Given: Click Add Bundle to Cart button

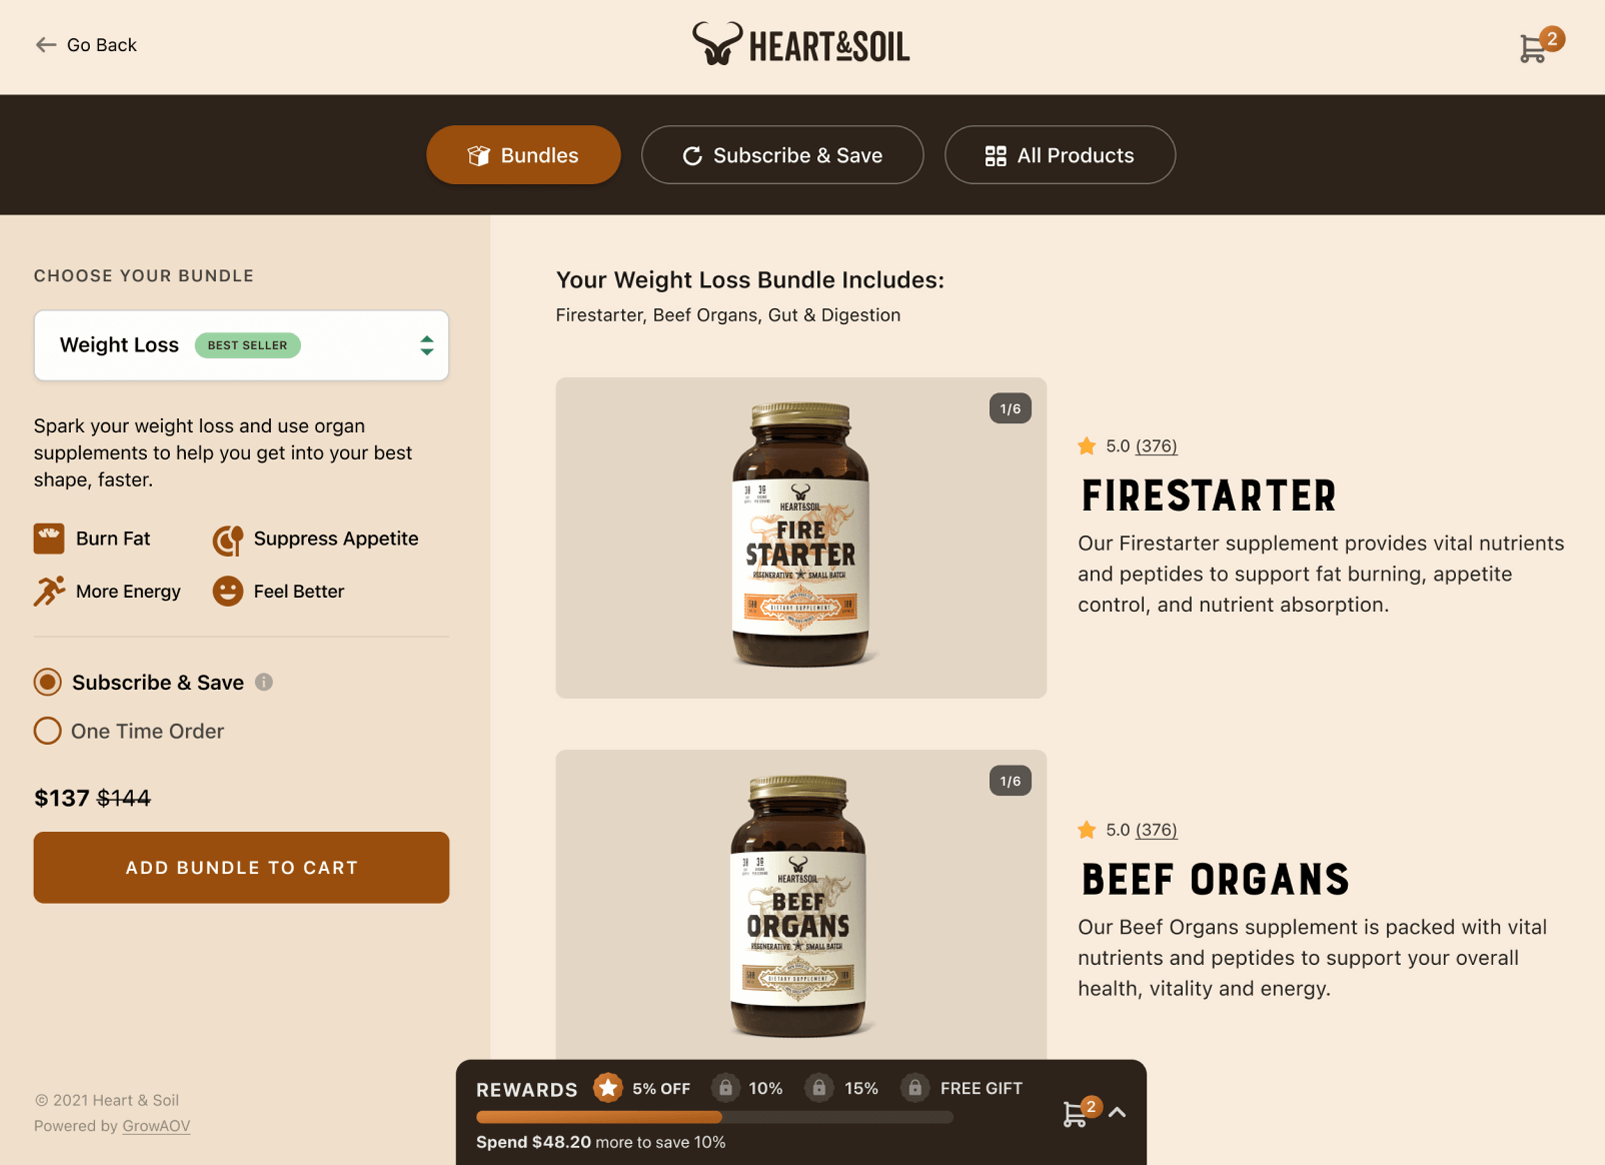Looking at the screenshot, I should [x=241, y=868].
